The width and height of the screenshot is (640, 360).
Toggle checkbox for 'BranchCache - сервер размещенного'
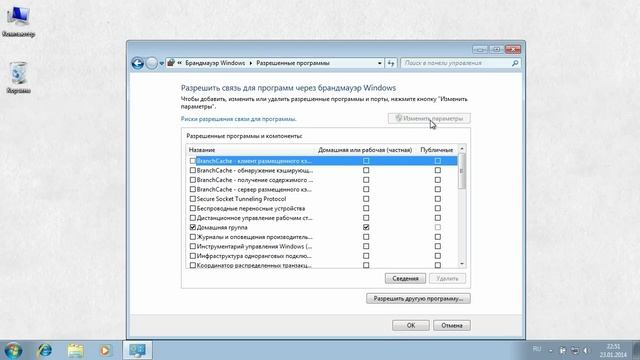coord(193,189)
